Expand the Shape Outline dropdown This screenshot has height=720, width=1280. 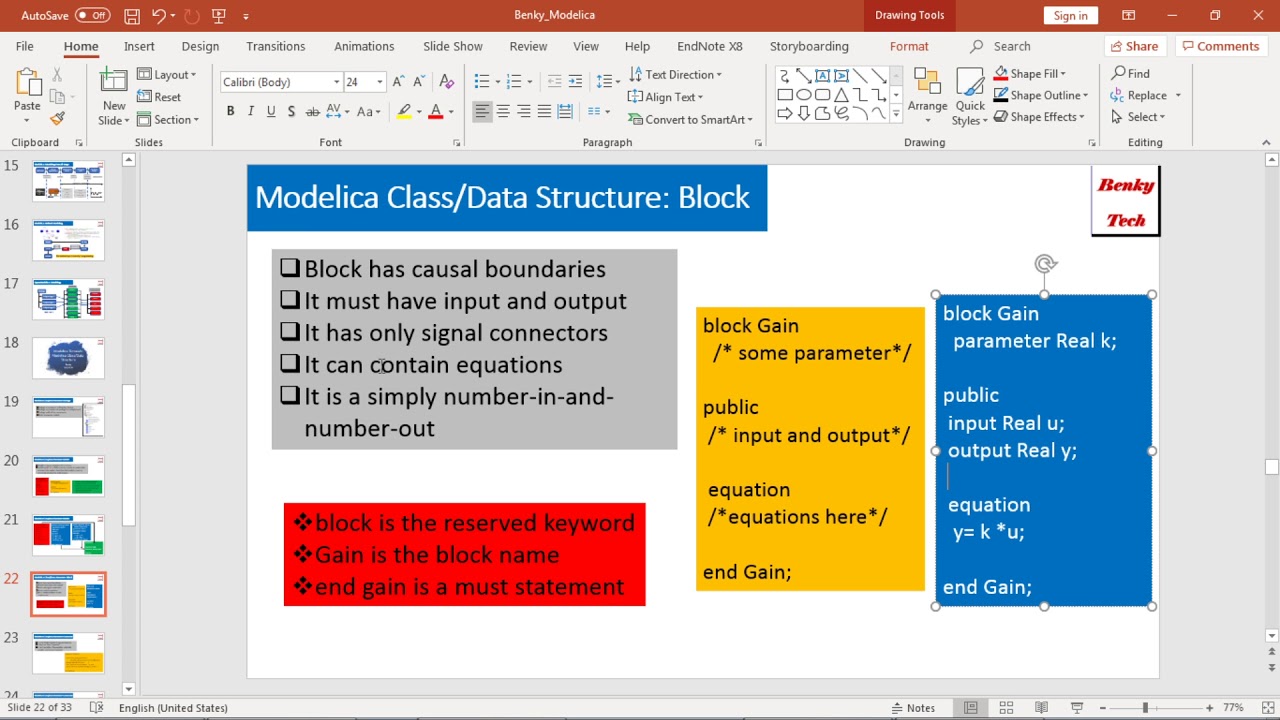point(1040,95)
